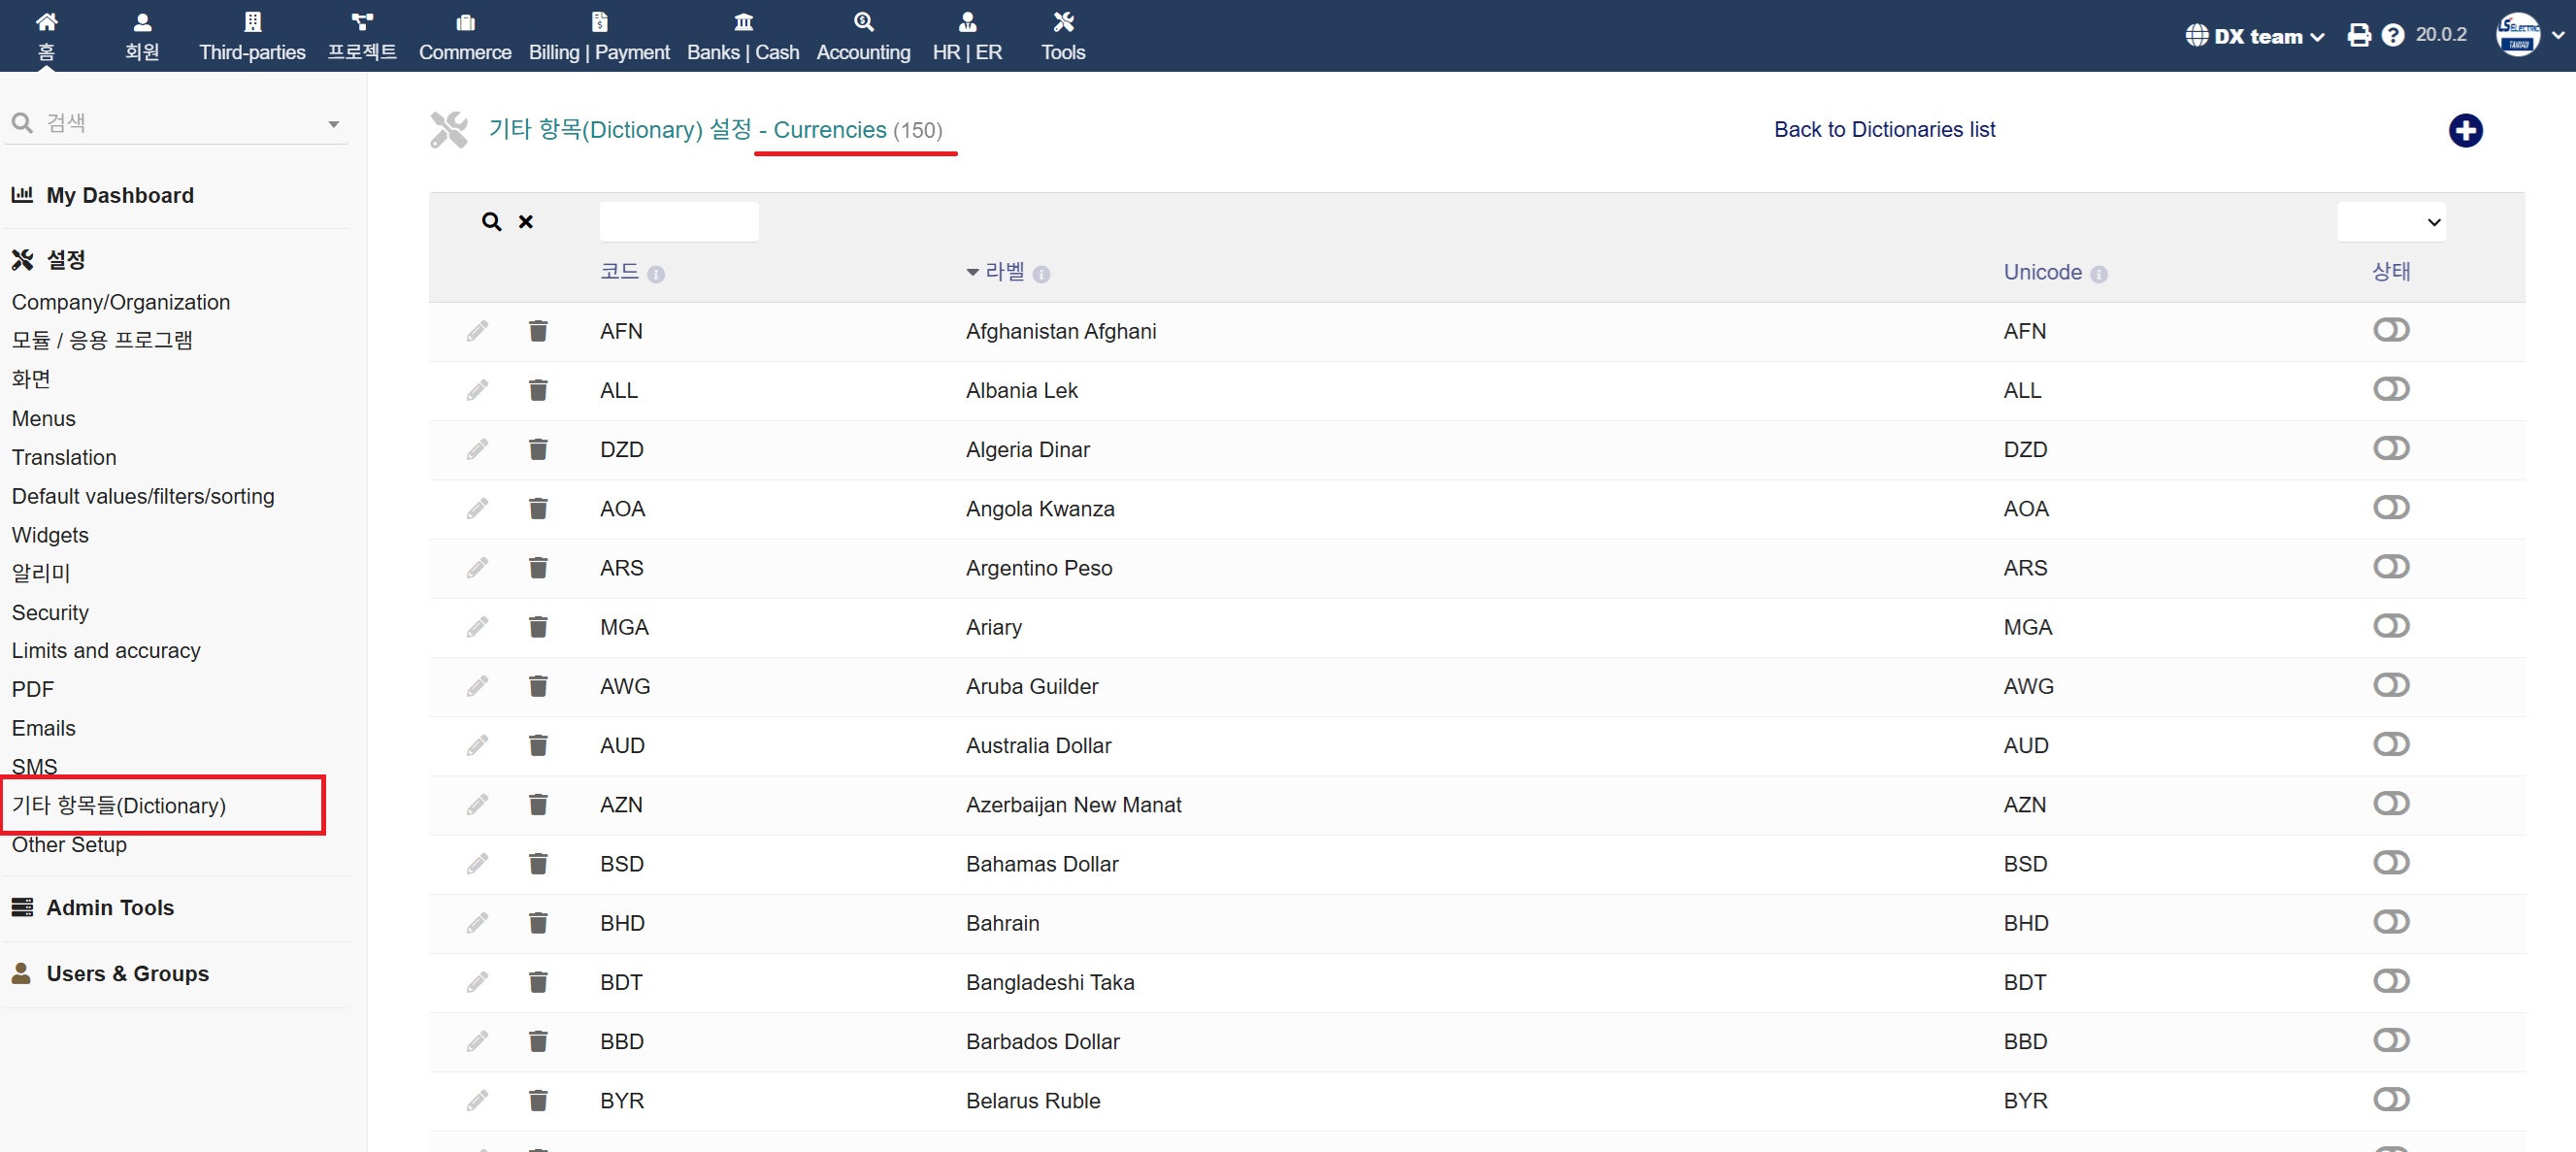Enable the Argentino Peso status toggle
2576x1152 pixels.
coord(2390,567)
